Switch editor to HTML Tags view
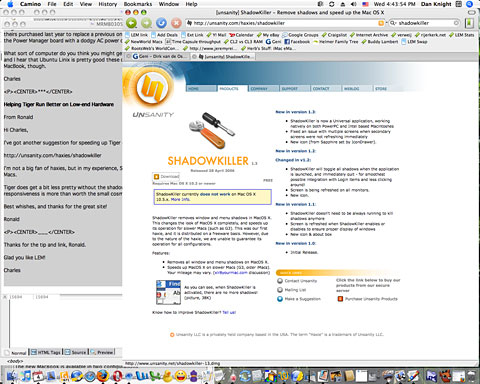The image size is (480, 384). tap(46, 352)
